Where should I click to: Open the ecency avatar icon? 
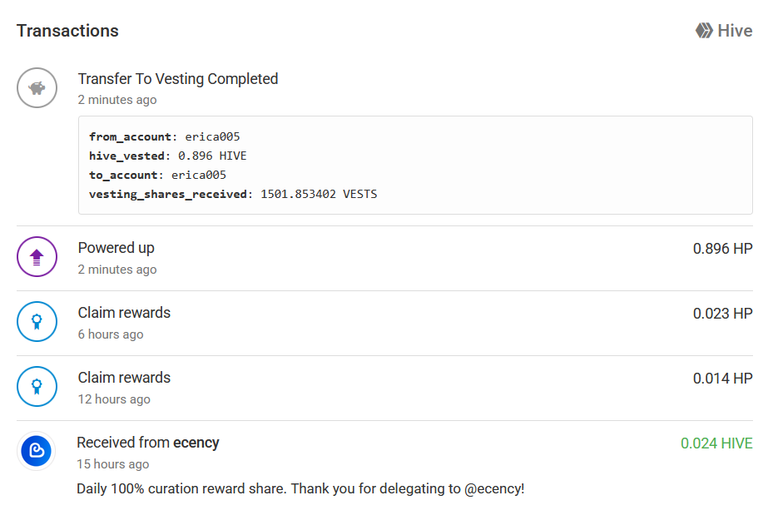[x=37, y=451]
